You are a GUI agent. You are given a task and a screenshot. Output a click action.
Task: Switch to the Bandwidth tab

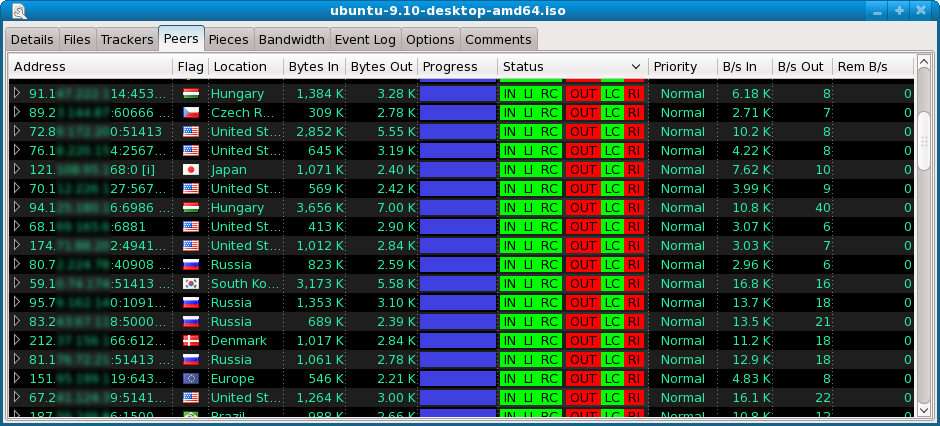291,40
